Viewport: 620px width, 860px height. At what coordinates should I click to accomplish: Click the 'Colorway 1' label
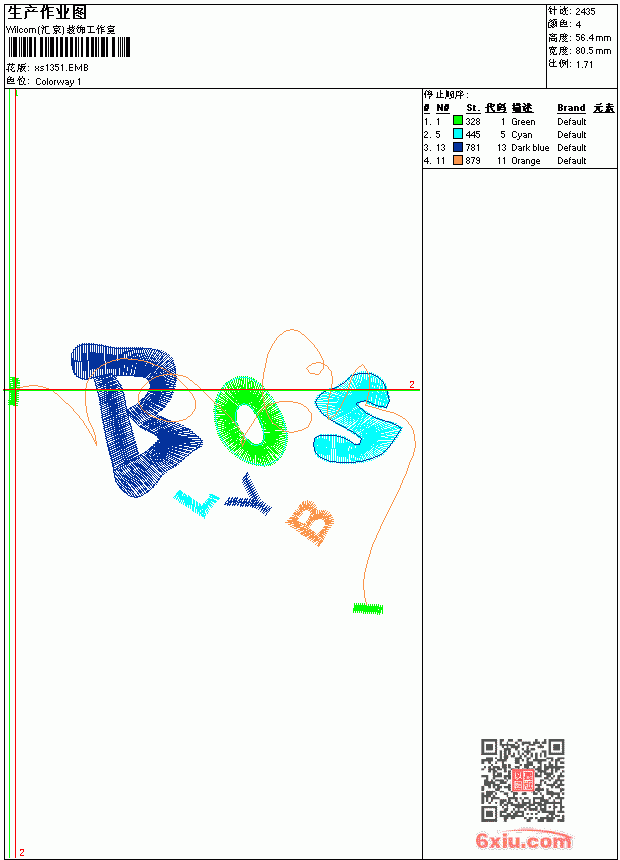(x=58, y=82)
